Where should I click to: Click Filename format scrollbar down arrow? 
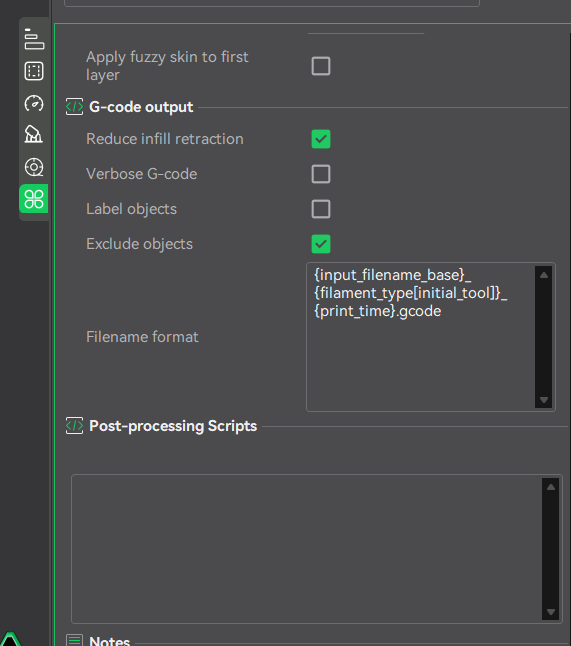544,400
